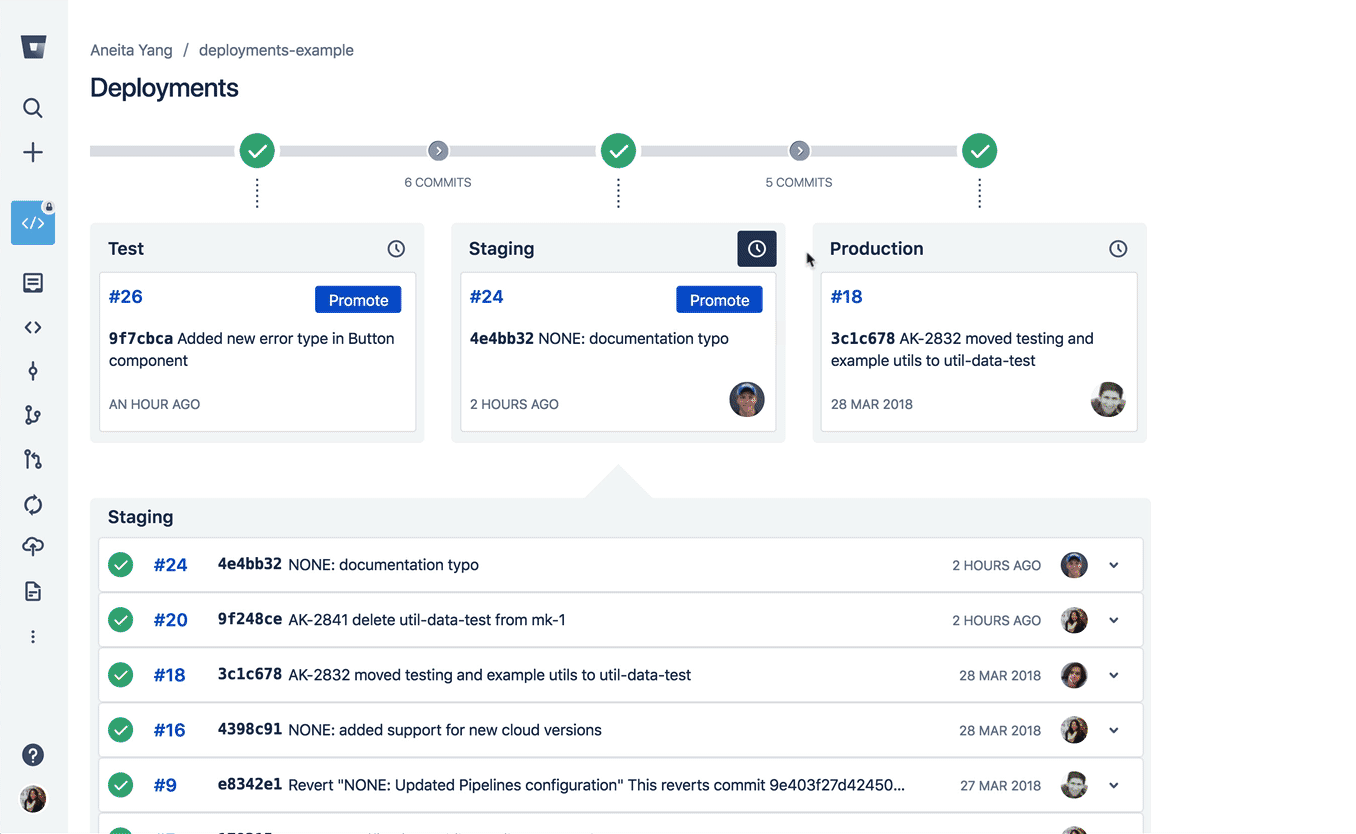The image size is (1356, 834).
Task: Toggle Test environment history clock
Action: click(x=396, y=249)
